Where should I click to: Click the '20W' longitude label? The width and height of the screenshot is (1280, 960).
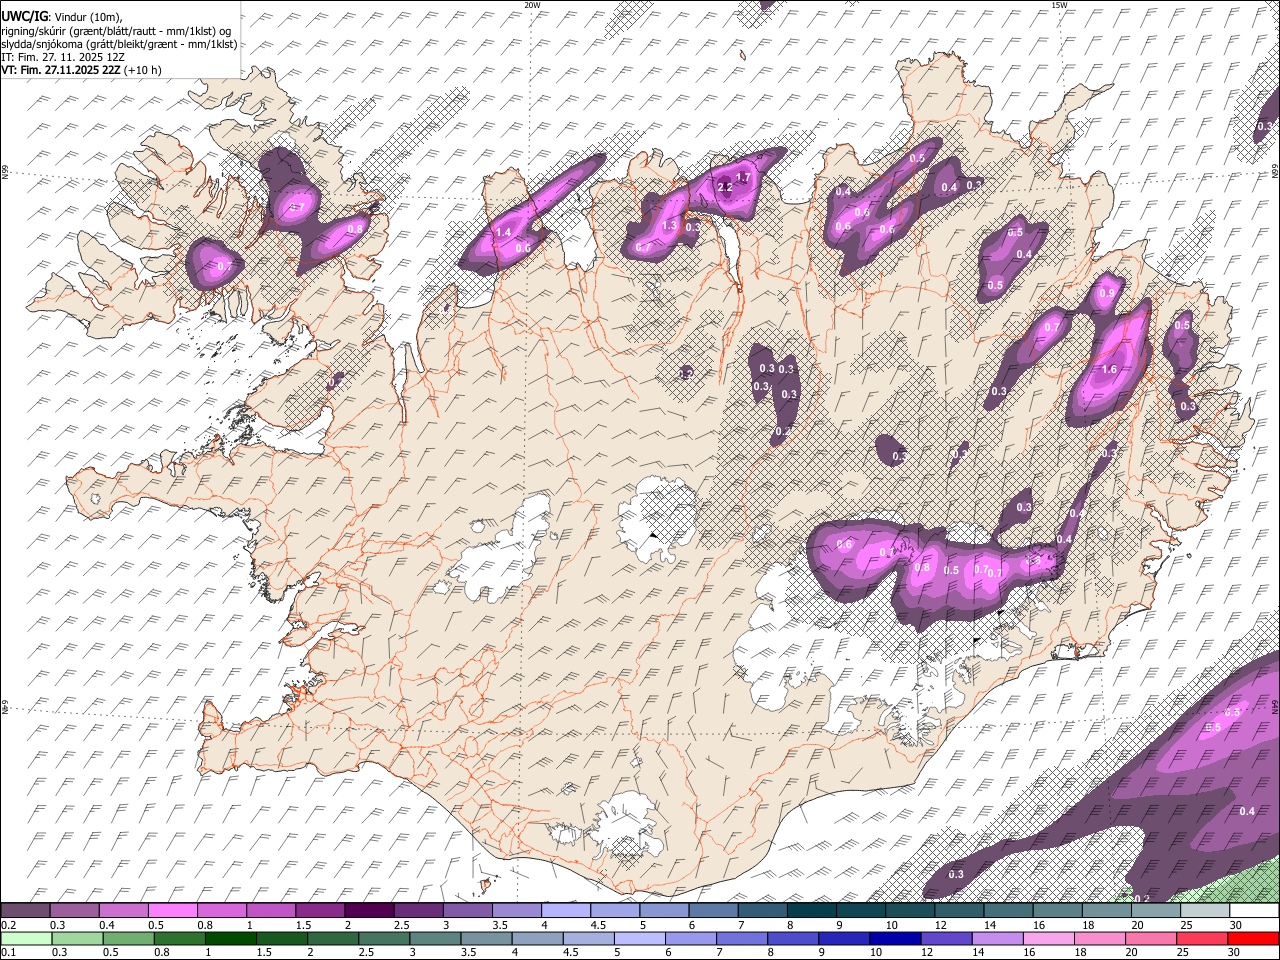click(532, 5)
